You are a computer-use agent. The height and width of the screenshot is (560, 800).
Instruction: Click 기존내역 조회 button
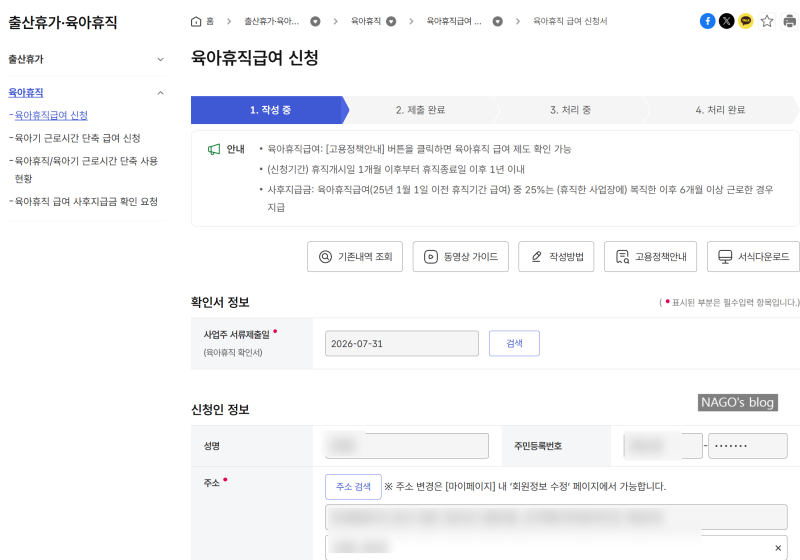355,257
